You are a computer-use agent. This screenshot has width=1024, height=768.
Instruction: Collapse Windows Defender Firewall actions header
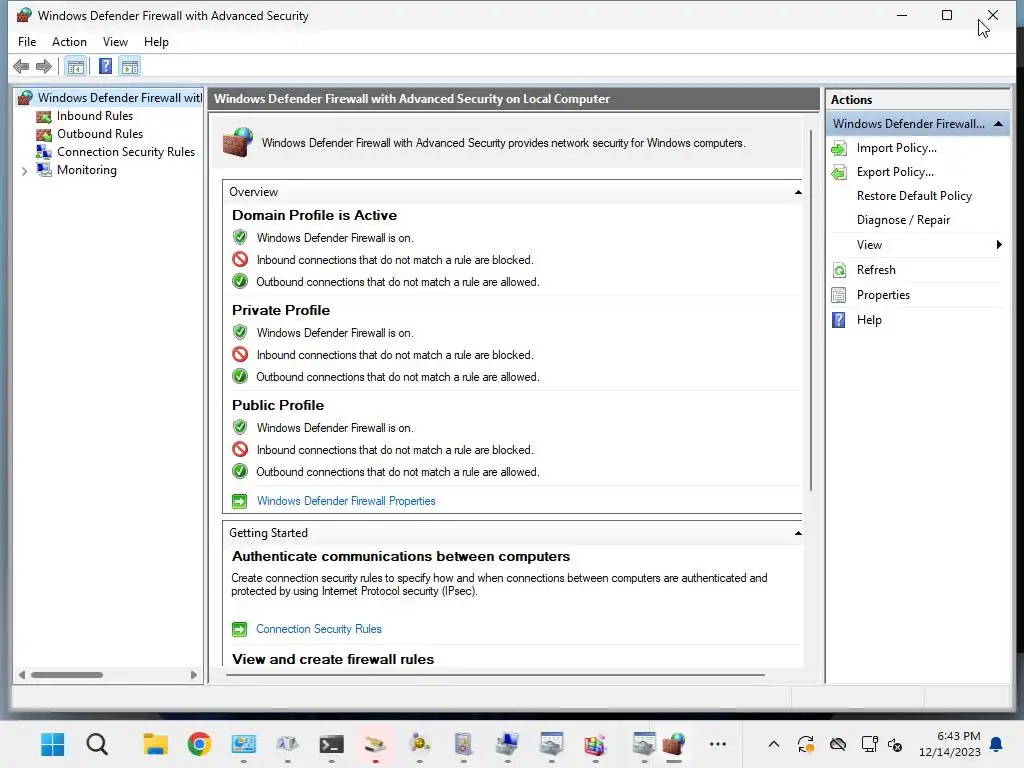pyautogui.click(x=998, y=123)
